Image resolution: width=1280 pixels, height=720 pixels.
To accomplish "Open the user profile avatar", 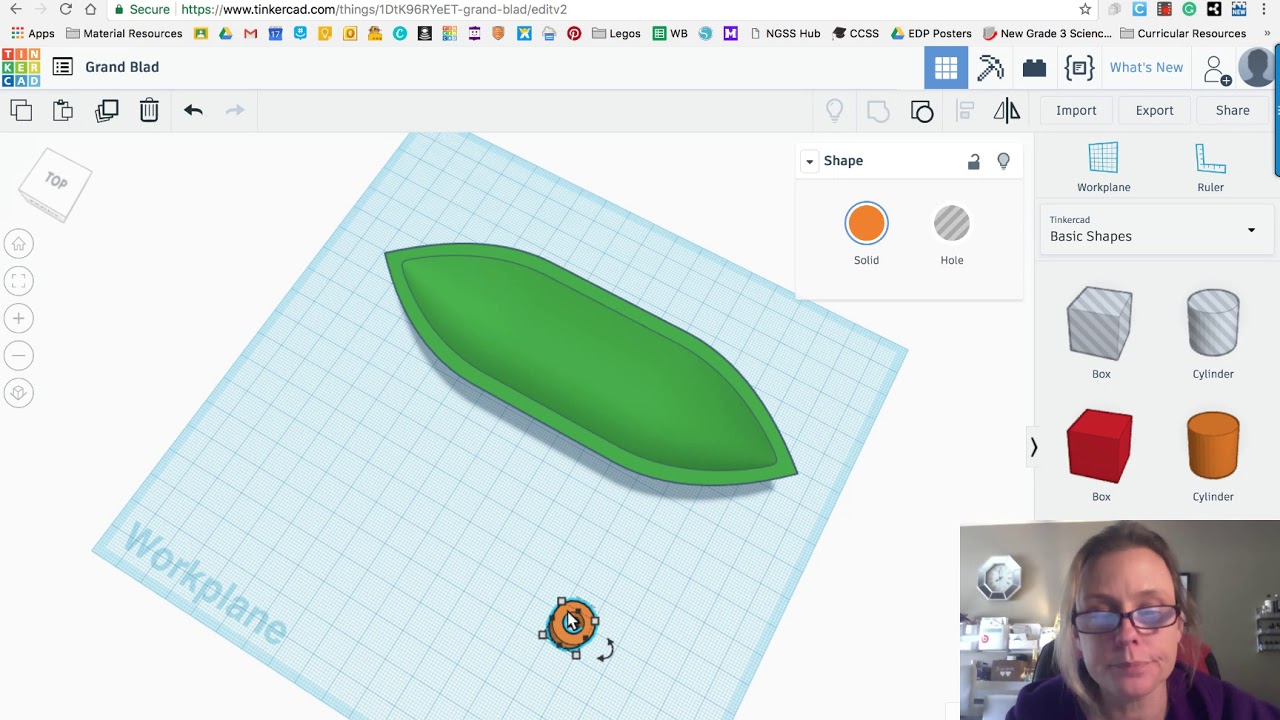I will tap(1257, 67).
